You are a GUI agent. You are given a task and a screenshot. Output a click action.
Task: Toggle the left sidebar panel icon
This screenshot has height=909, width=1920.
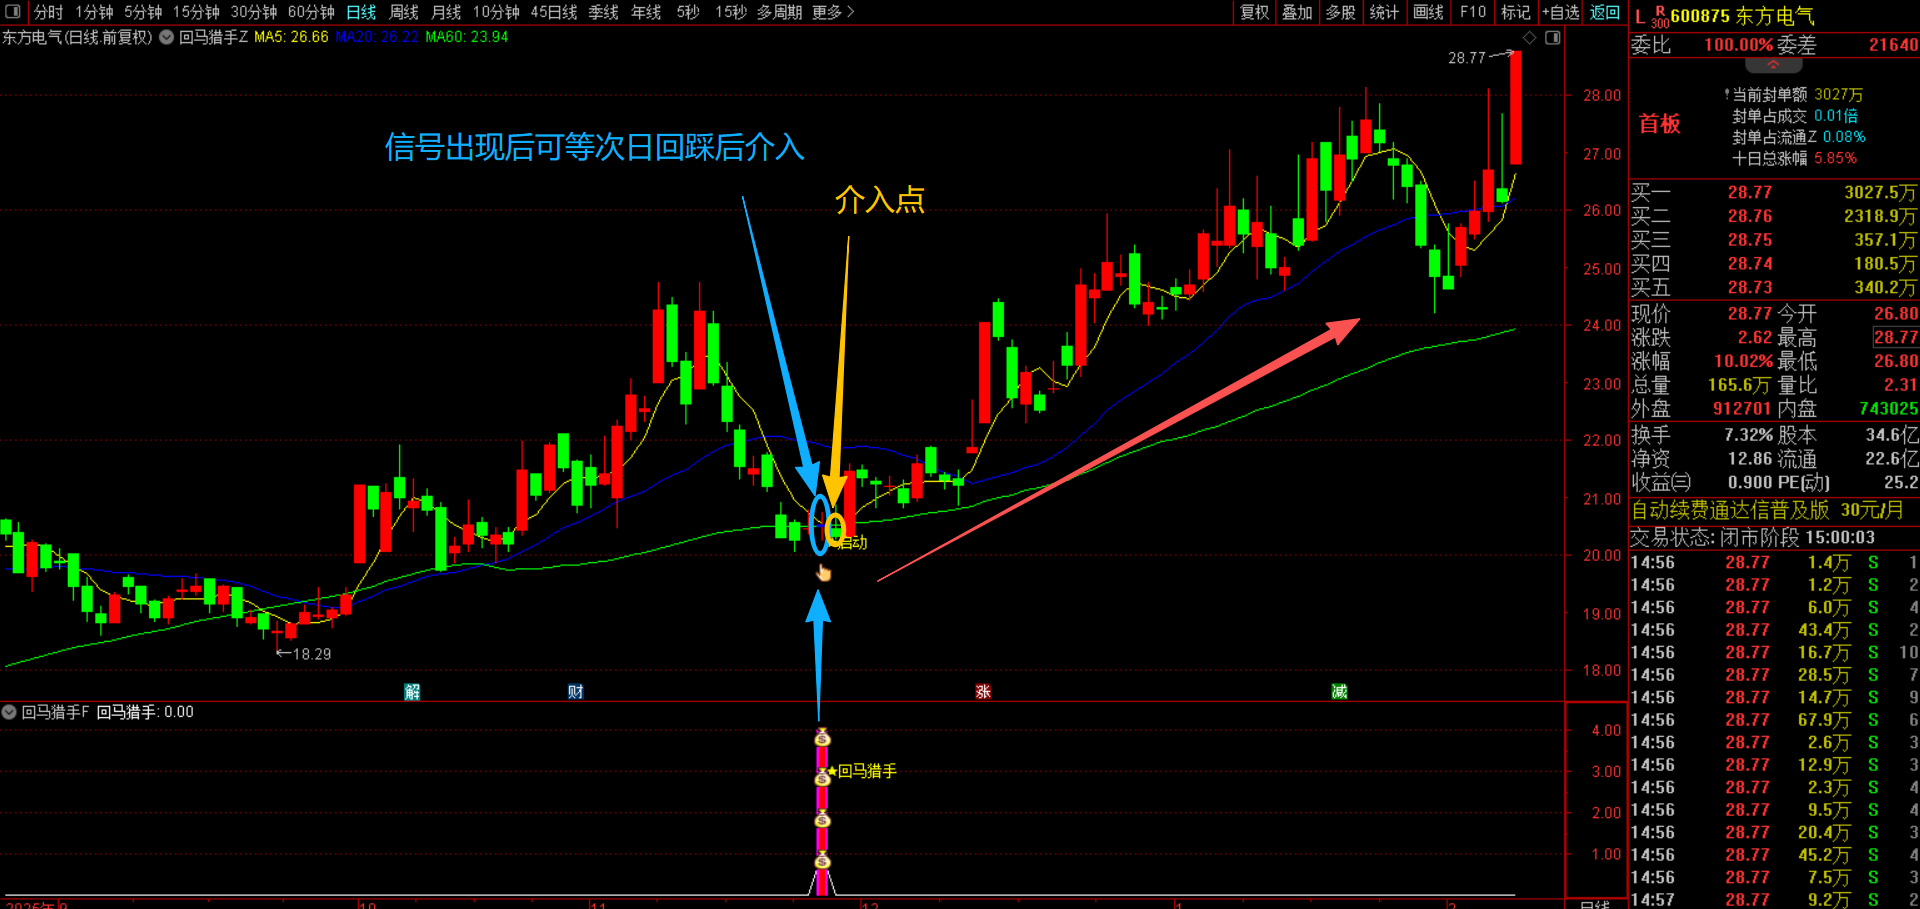point(13,12)
